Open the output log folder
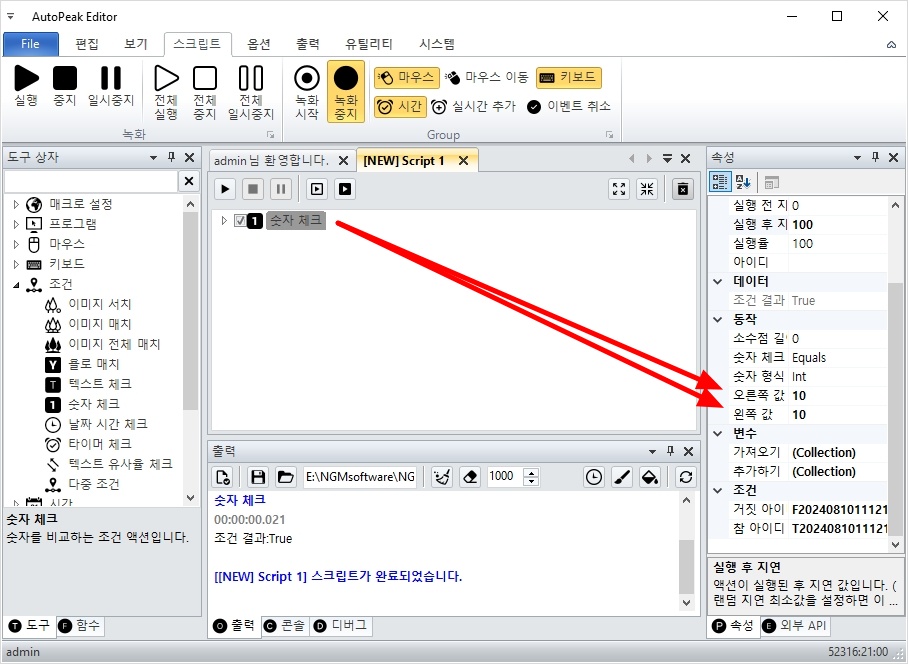Viewport: 908px width, 664px height. click(x=285, y=477)
